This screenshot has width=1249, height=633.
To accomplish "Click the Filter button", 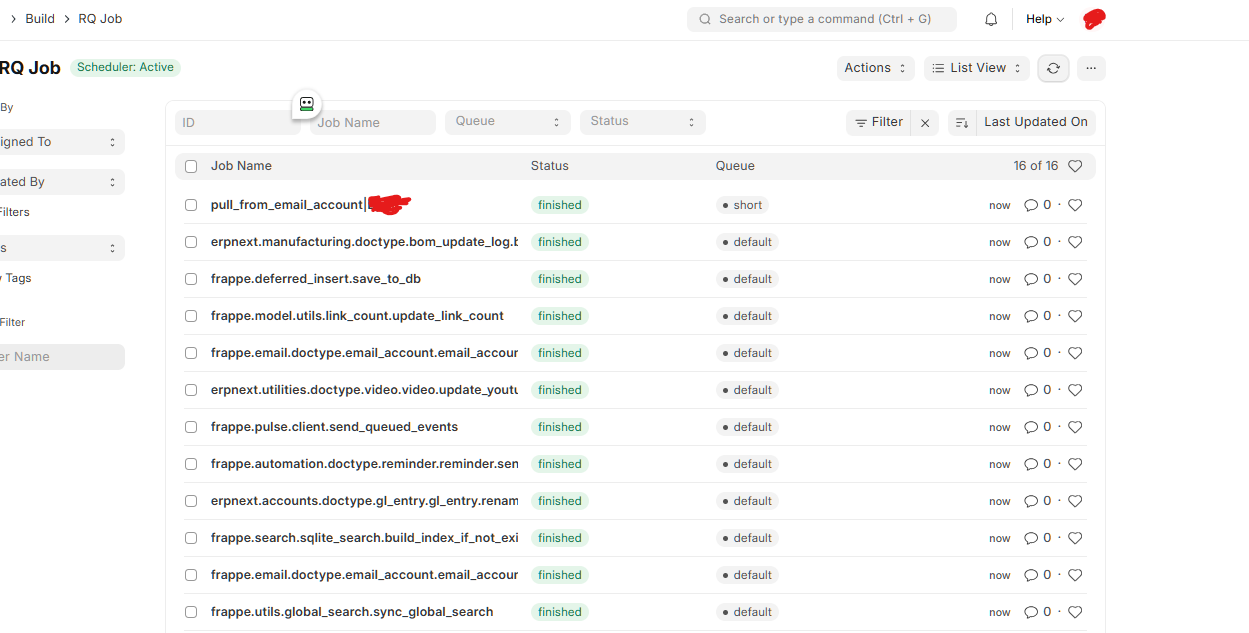I will (x=878, y=122).
